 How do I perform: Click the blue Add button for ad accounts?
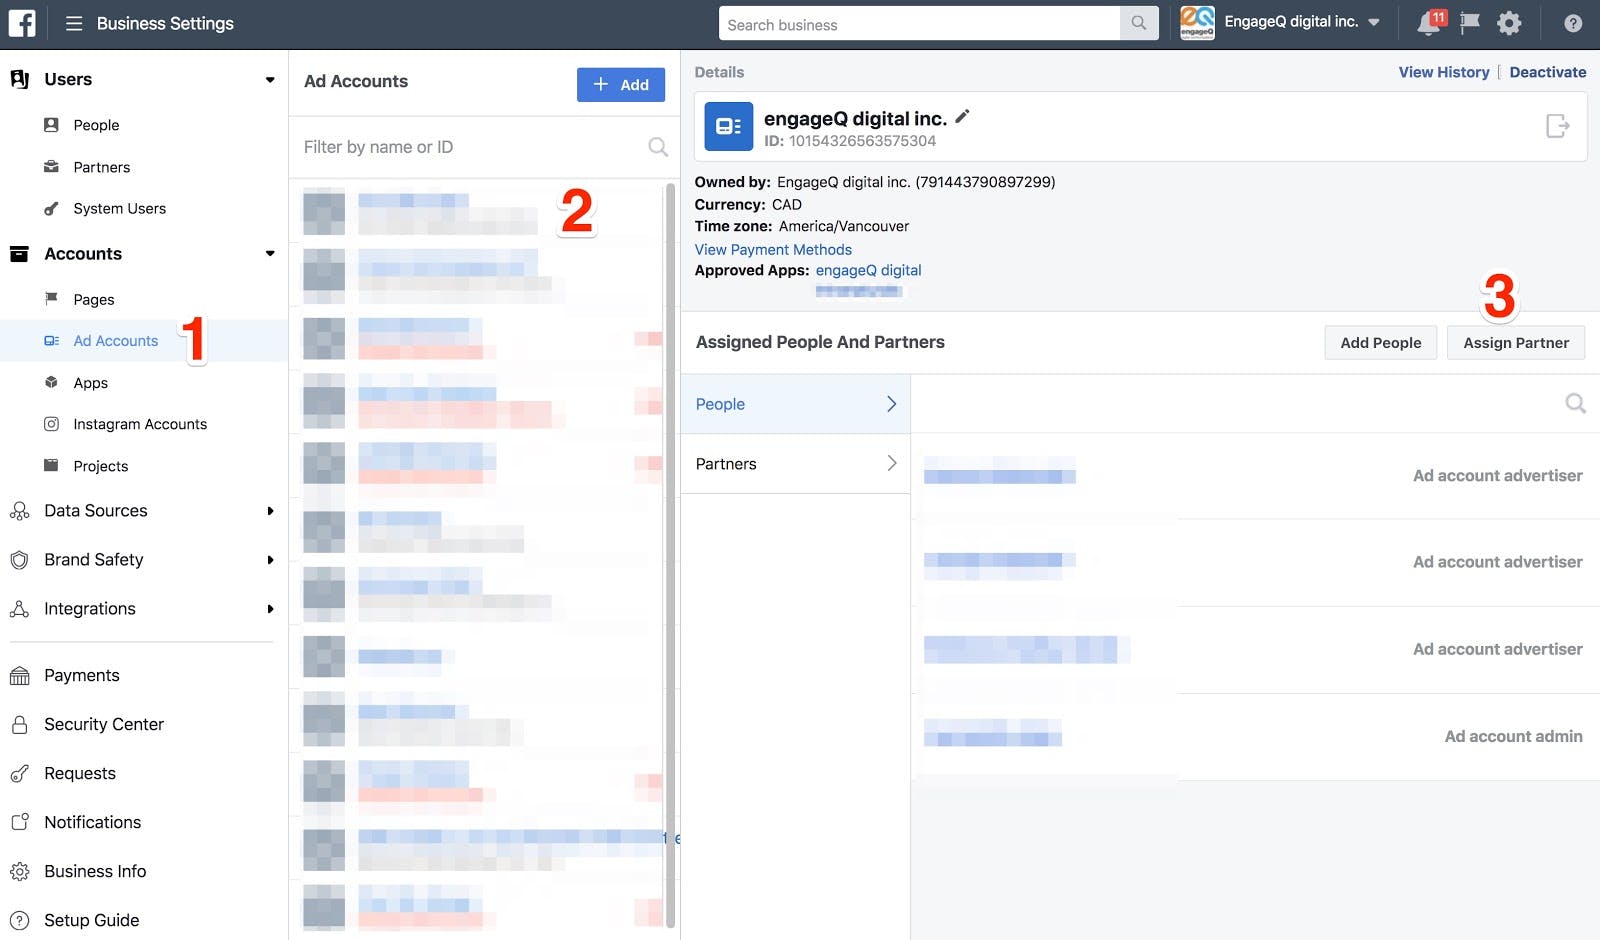[x=621, y=85]
